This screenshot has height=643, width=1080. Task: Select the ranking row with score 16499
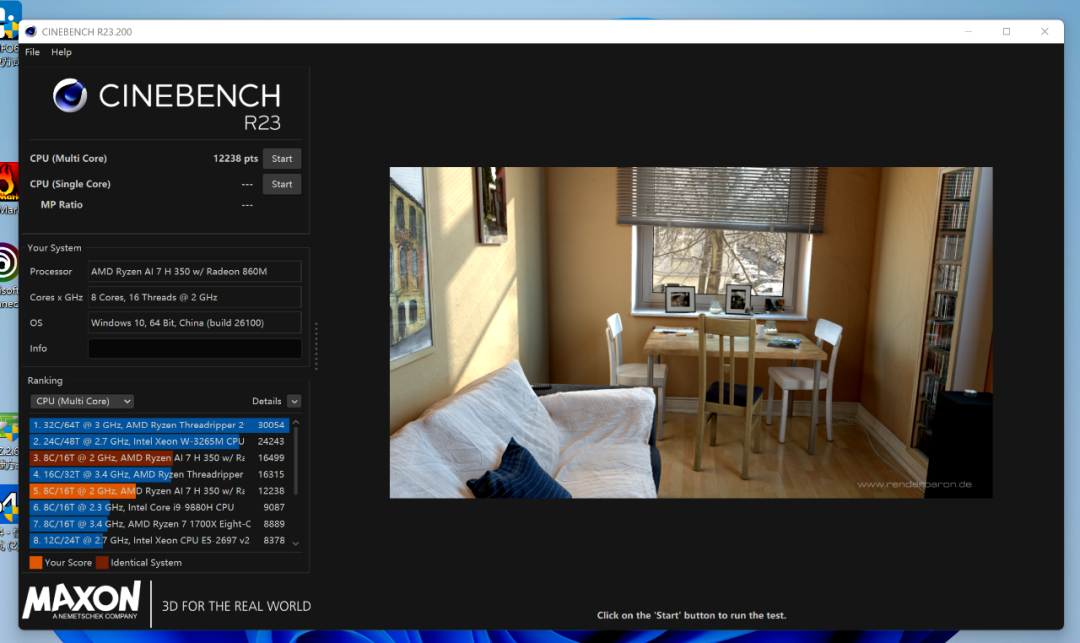point(159,458)
